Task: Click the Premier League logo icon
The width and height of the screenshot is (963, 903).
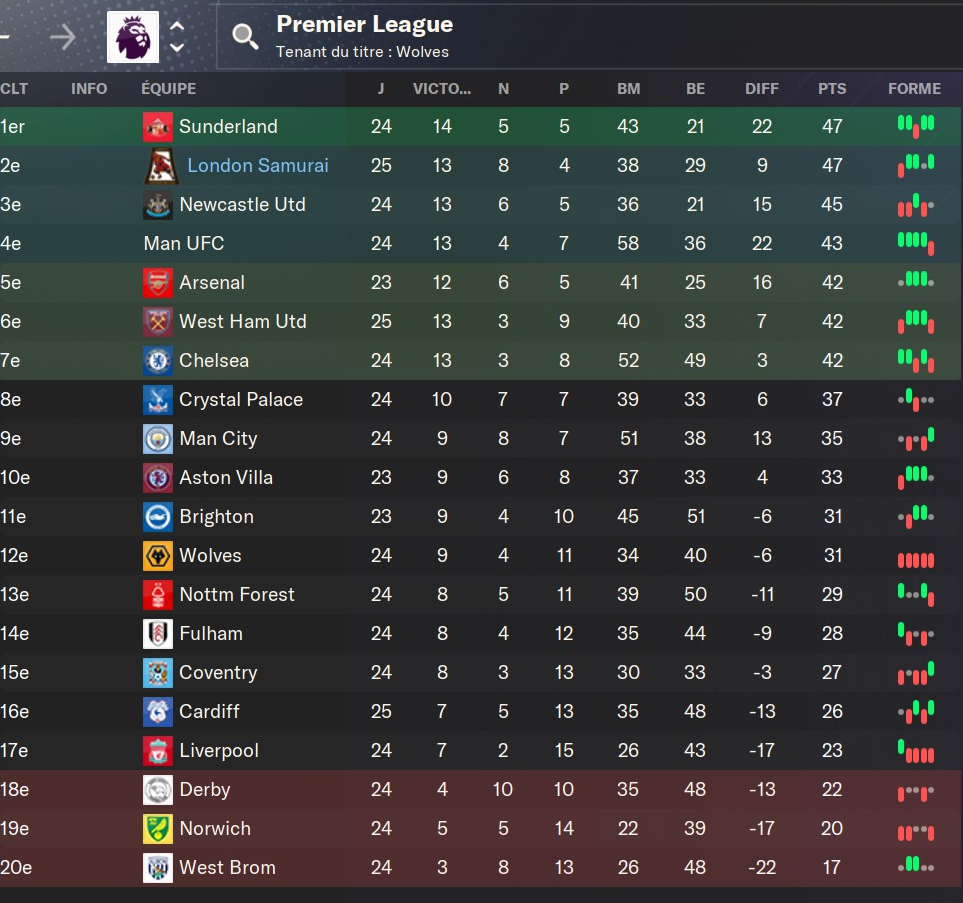Action: tap(133, 37)
